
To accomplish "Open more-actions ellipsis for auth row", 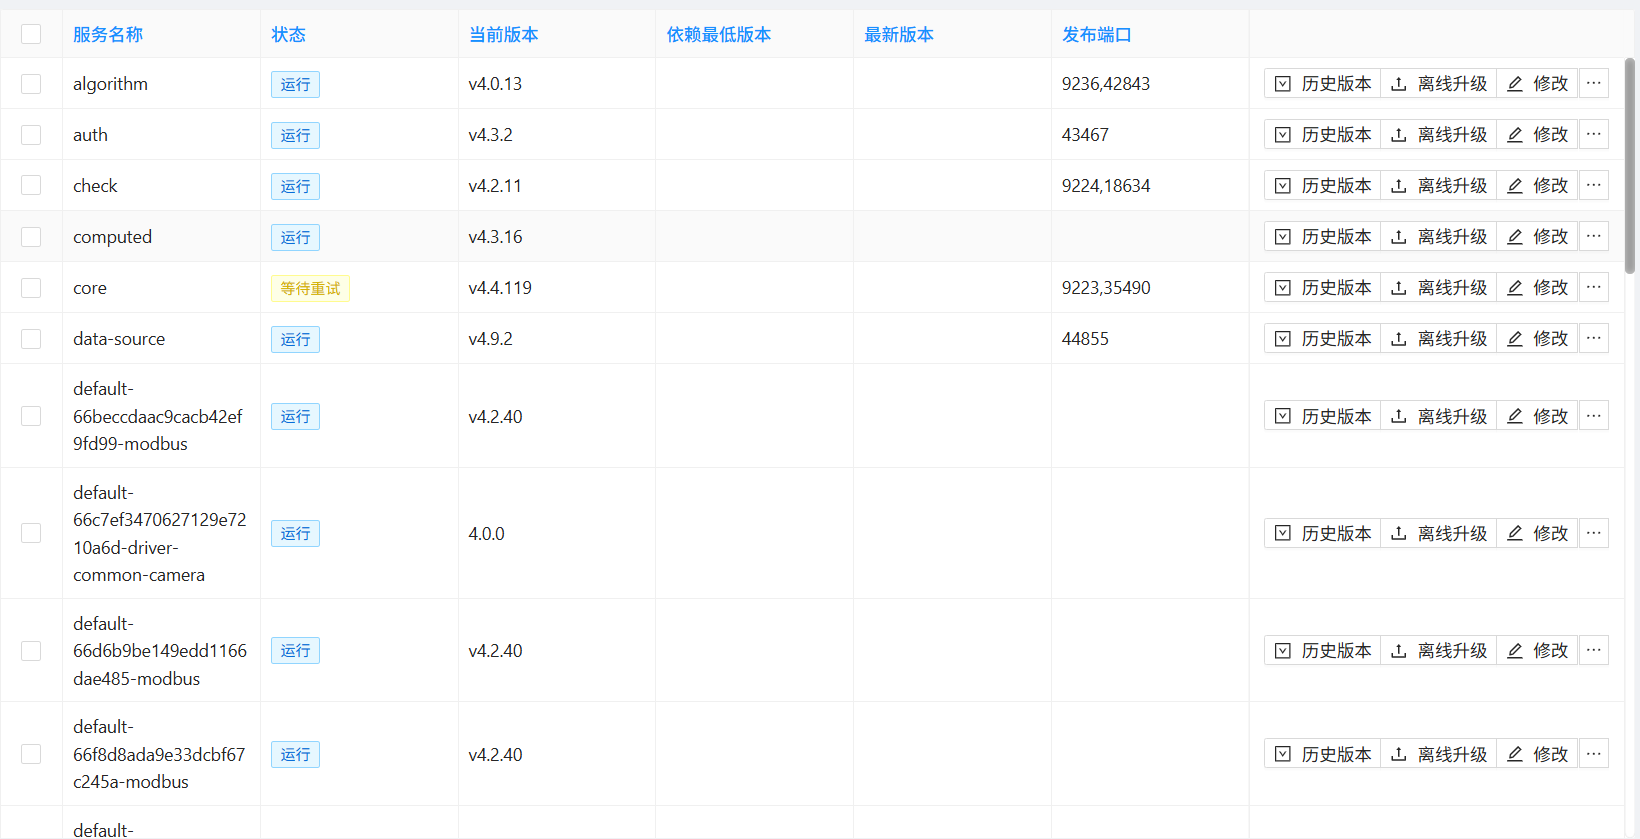I will (x=1594, y=135).
